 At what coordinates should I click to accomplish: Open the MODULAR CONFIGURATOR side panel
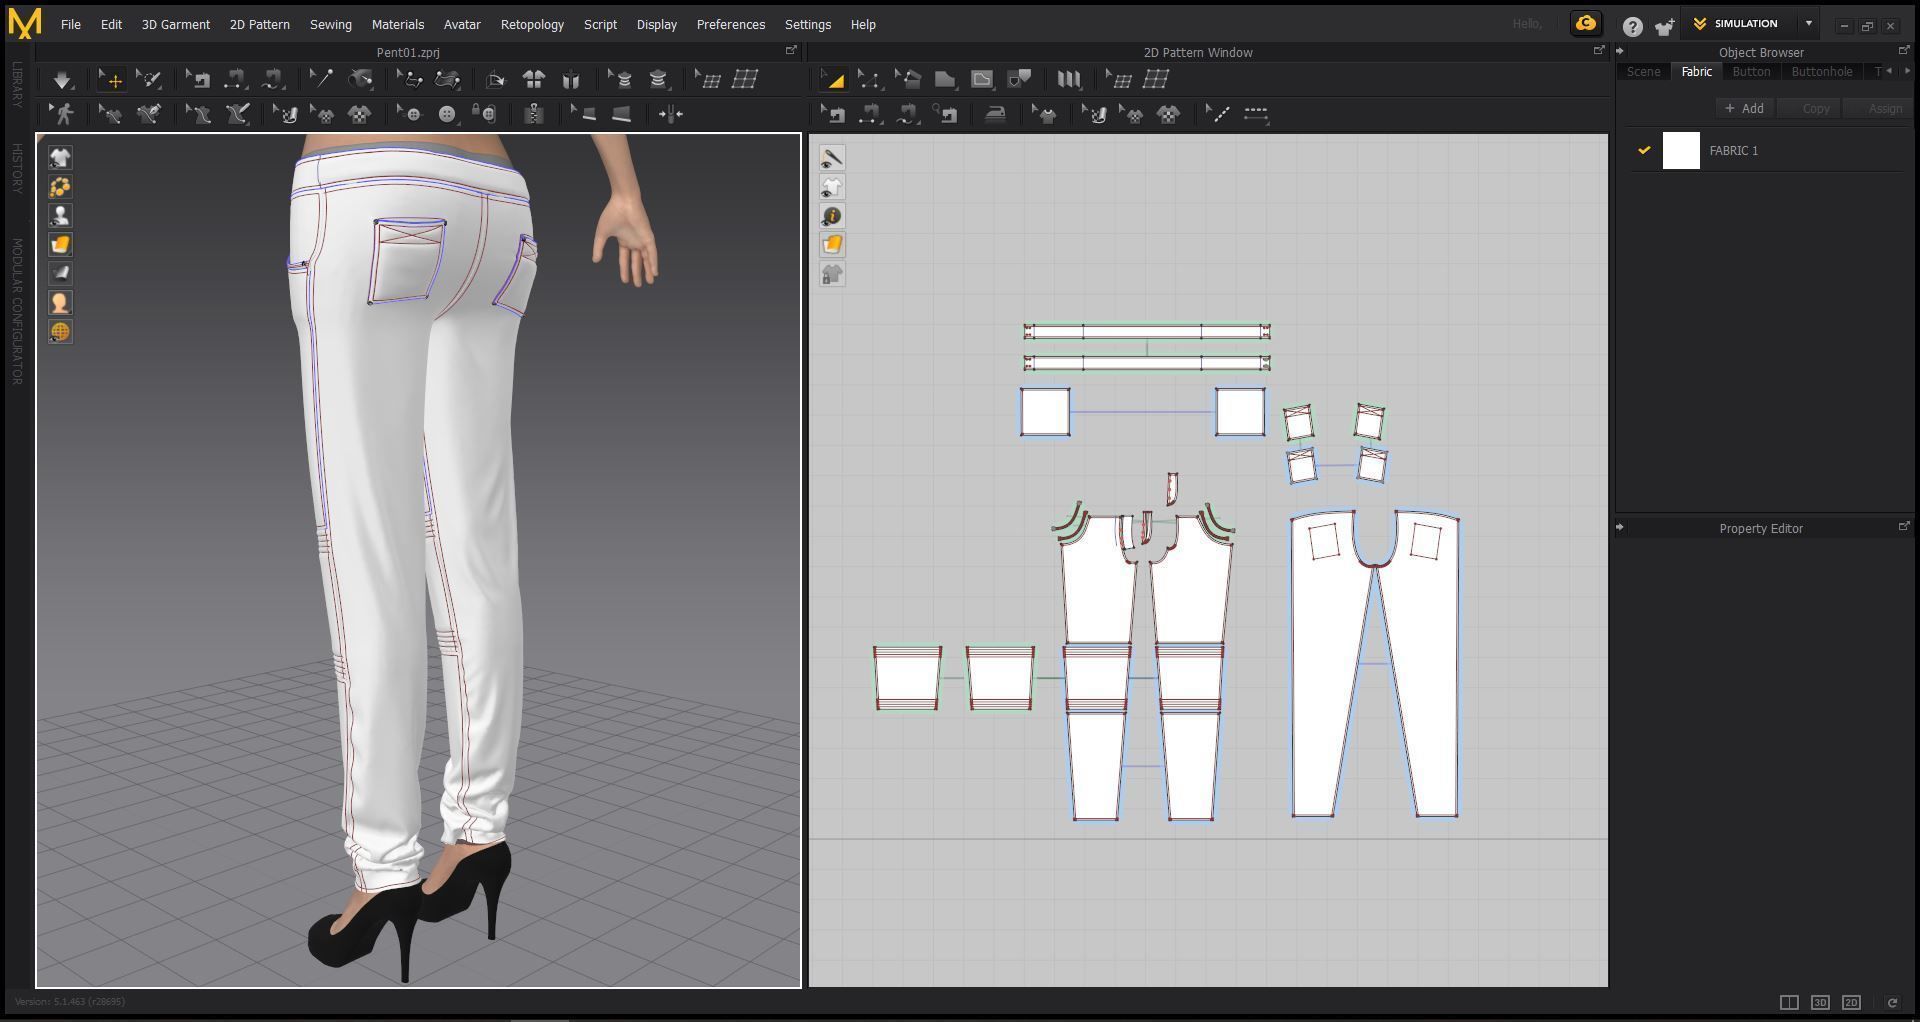click(x=17, y=312)
